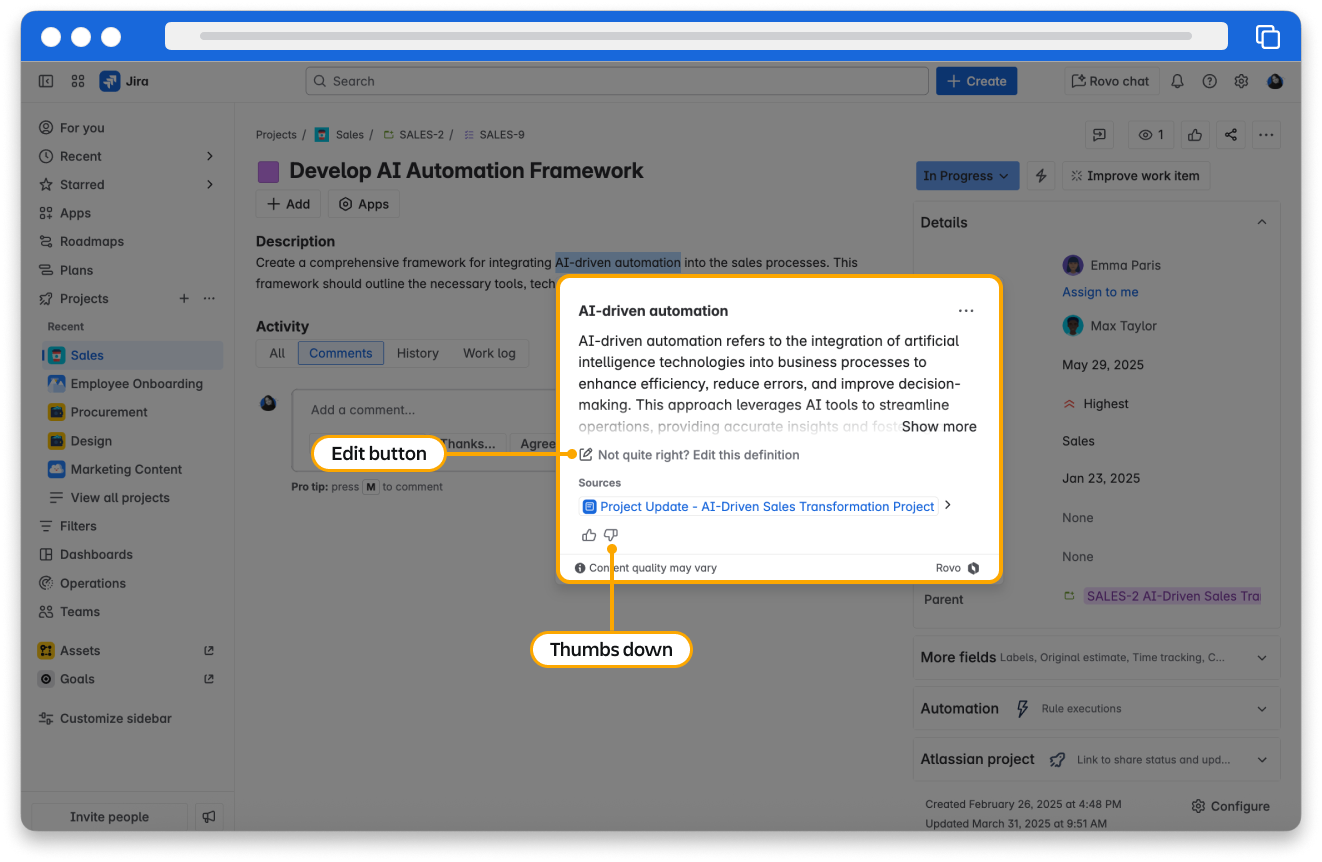Viewport: 1322px width, 862px height.
Task: Expand the Recent submenu chevron
Action: (209, 156)
